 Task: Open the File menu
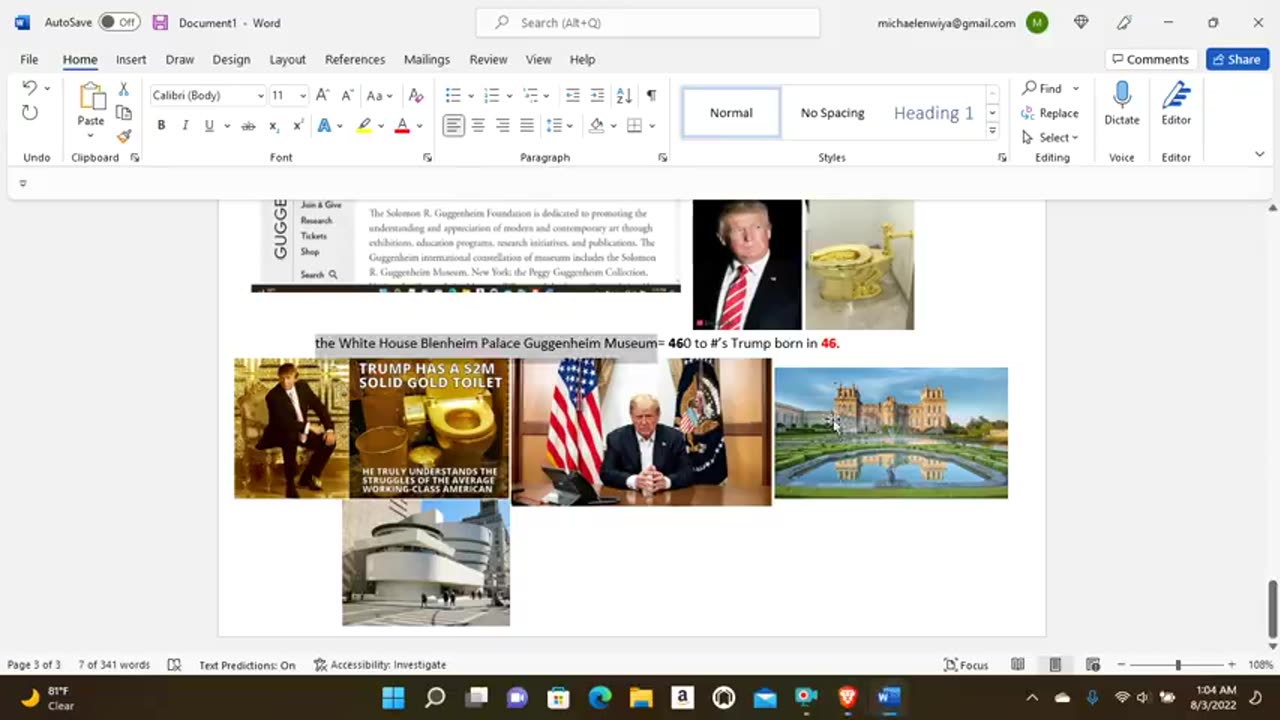[x=29, y=59]
